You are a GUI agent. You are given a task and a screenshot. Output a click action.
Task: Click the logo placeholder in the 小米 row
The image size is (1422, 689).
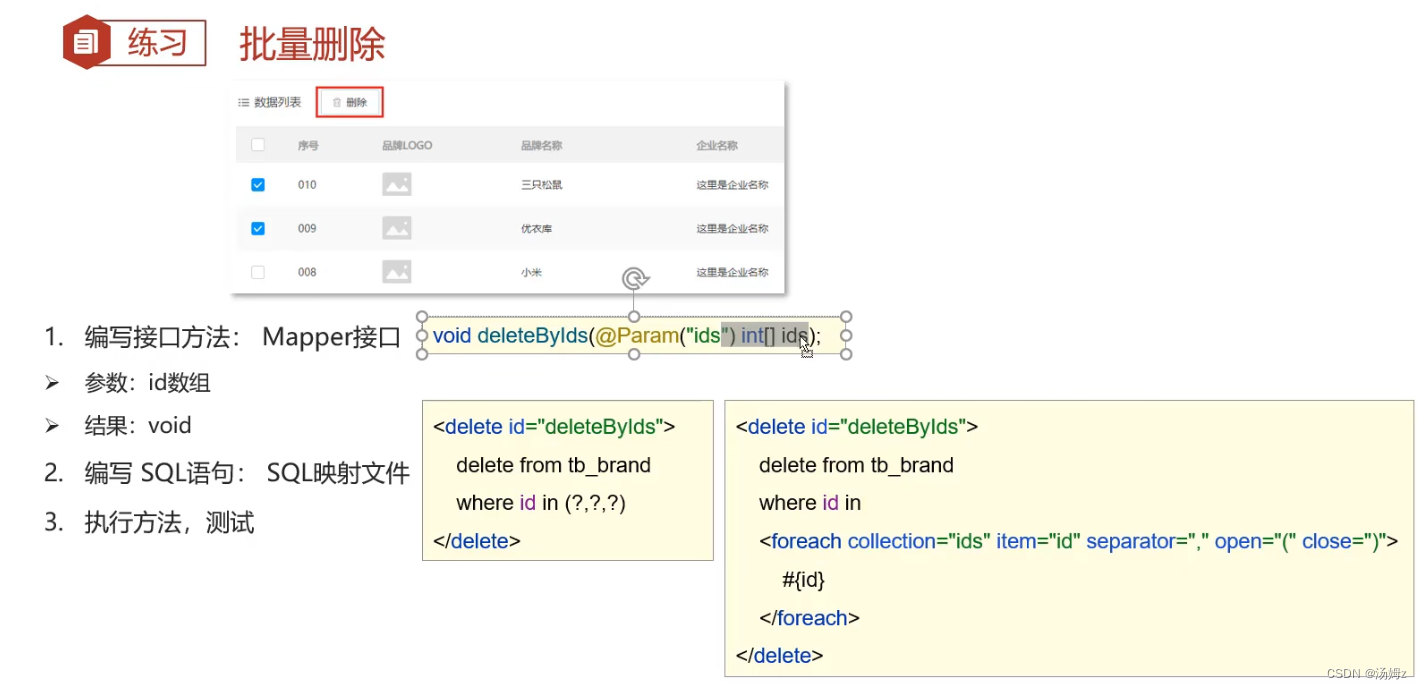tap(396, 271)
